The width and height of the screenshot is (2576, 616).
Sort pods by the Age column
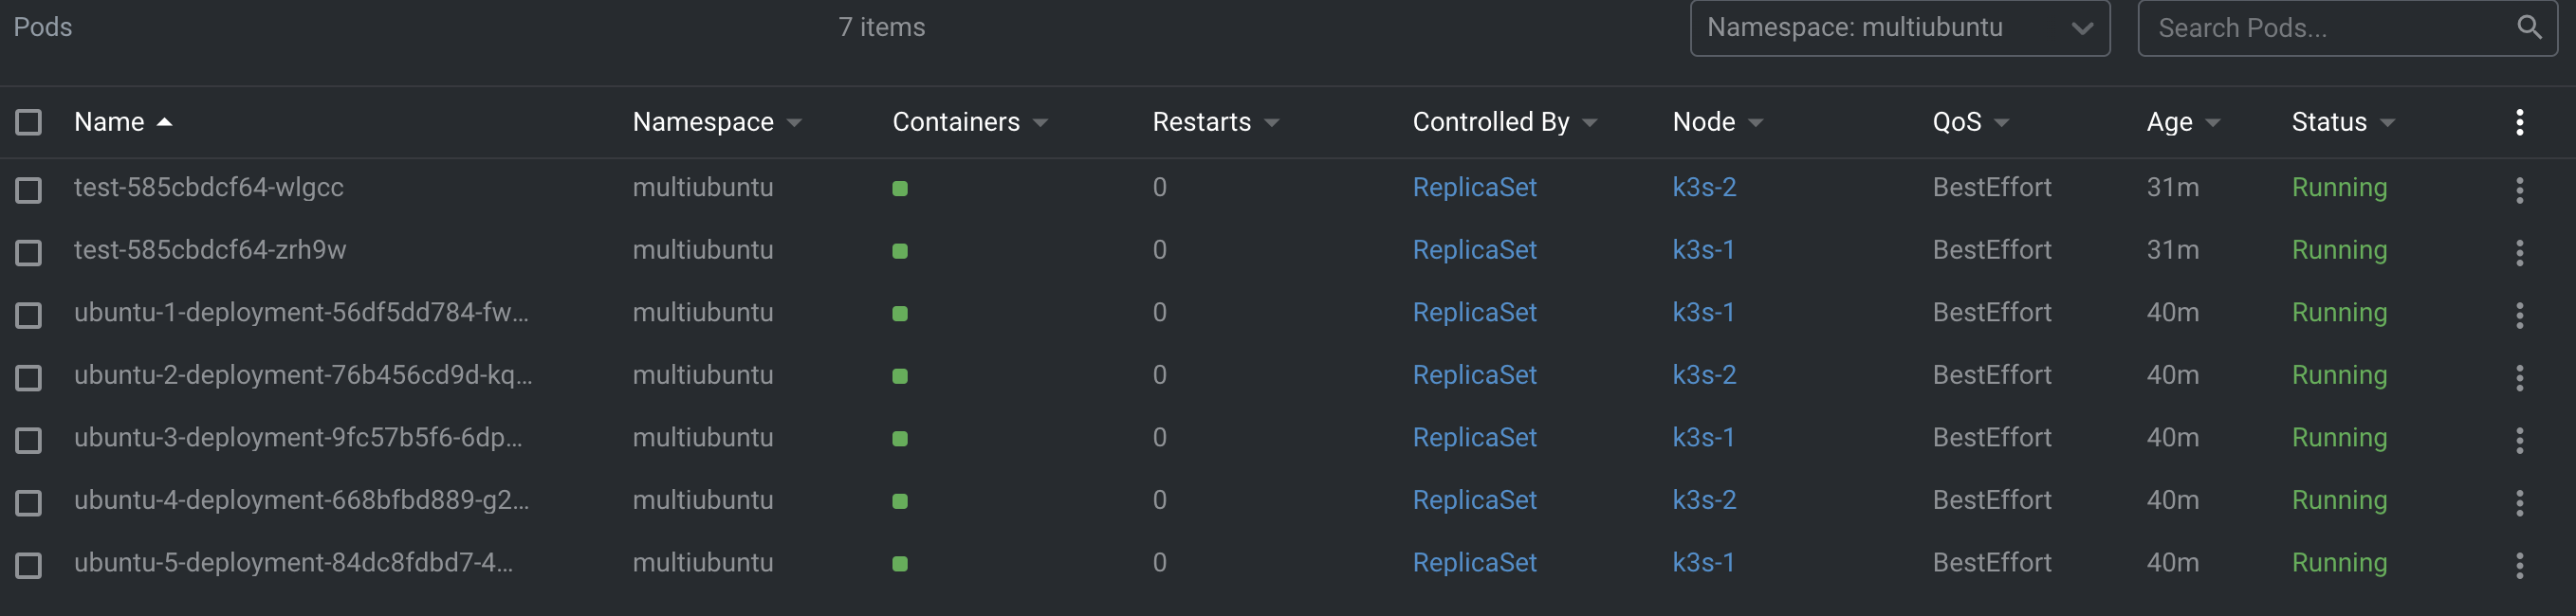tap(2178, 121)
